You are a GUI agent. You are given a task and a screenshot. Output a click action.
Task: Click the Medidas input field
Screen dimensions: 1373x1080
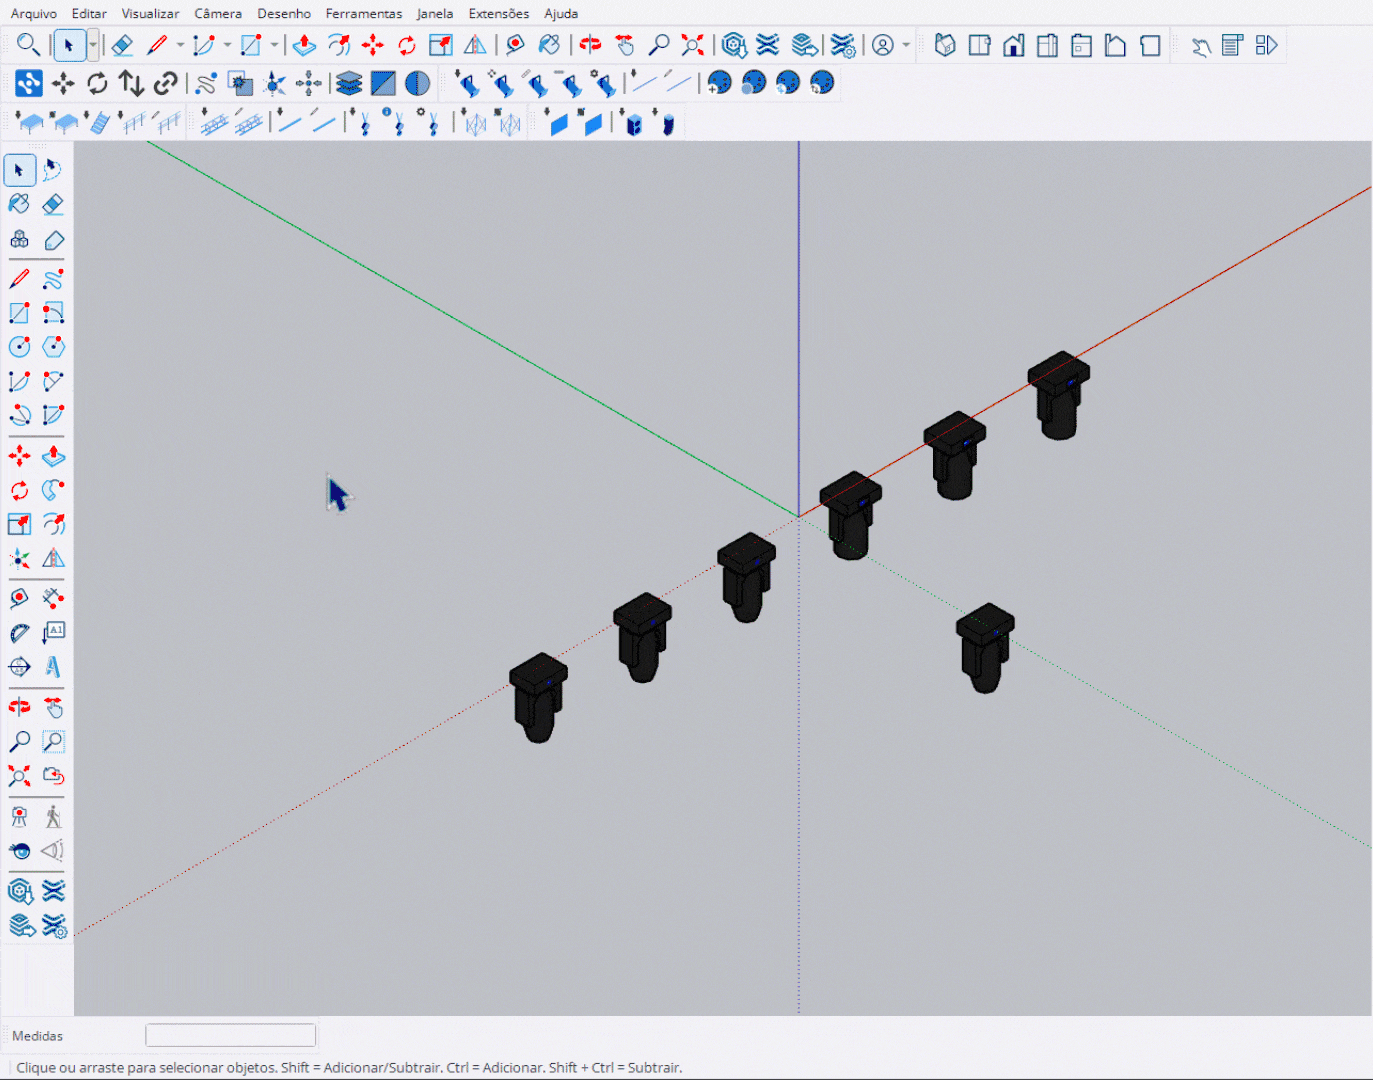[x=230, y=1035]
